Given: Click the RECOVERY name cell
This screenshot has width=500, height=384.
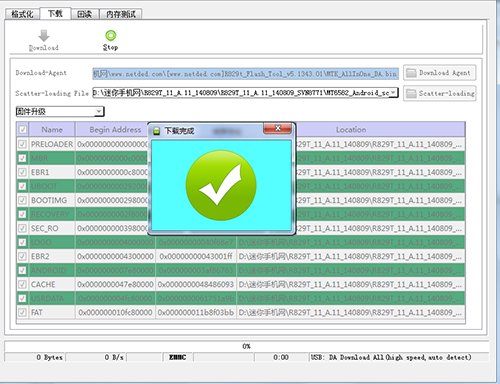Looking at the screenshot, I should click(x=52, y=214).
